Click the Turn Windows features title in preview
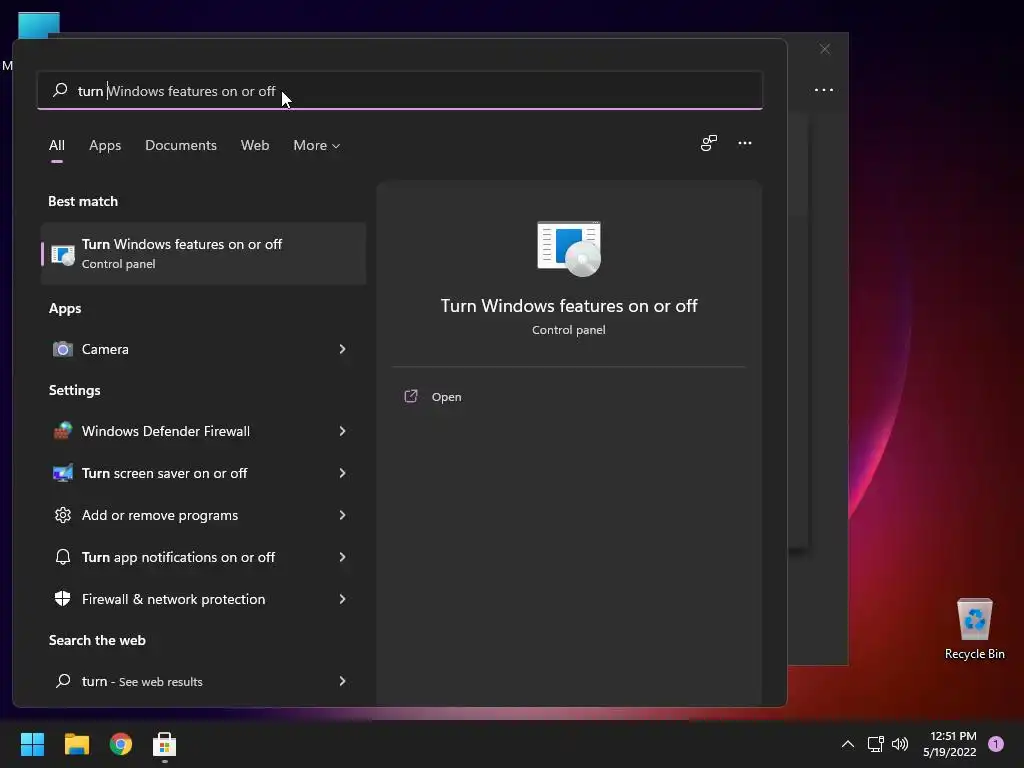The width and height of the screenshot is (1024, 768). pos(569,306)
